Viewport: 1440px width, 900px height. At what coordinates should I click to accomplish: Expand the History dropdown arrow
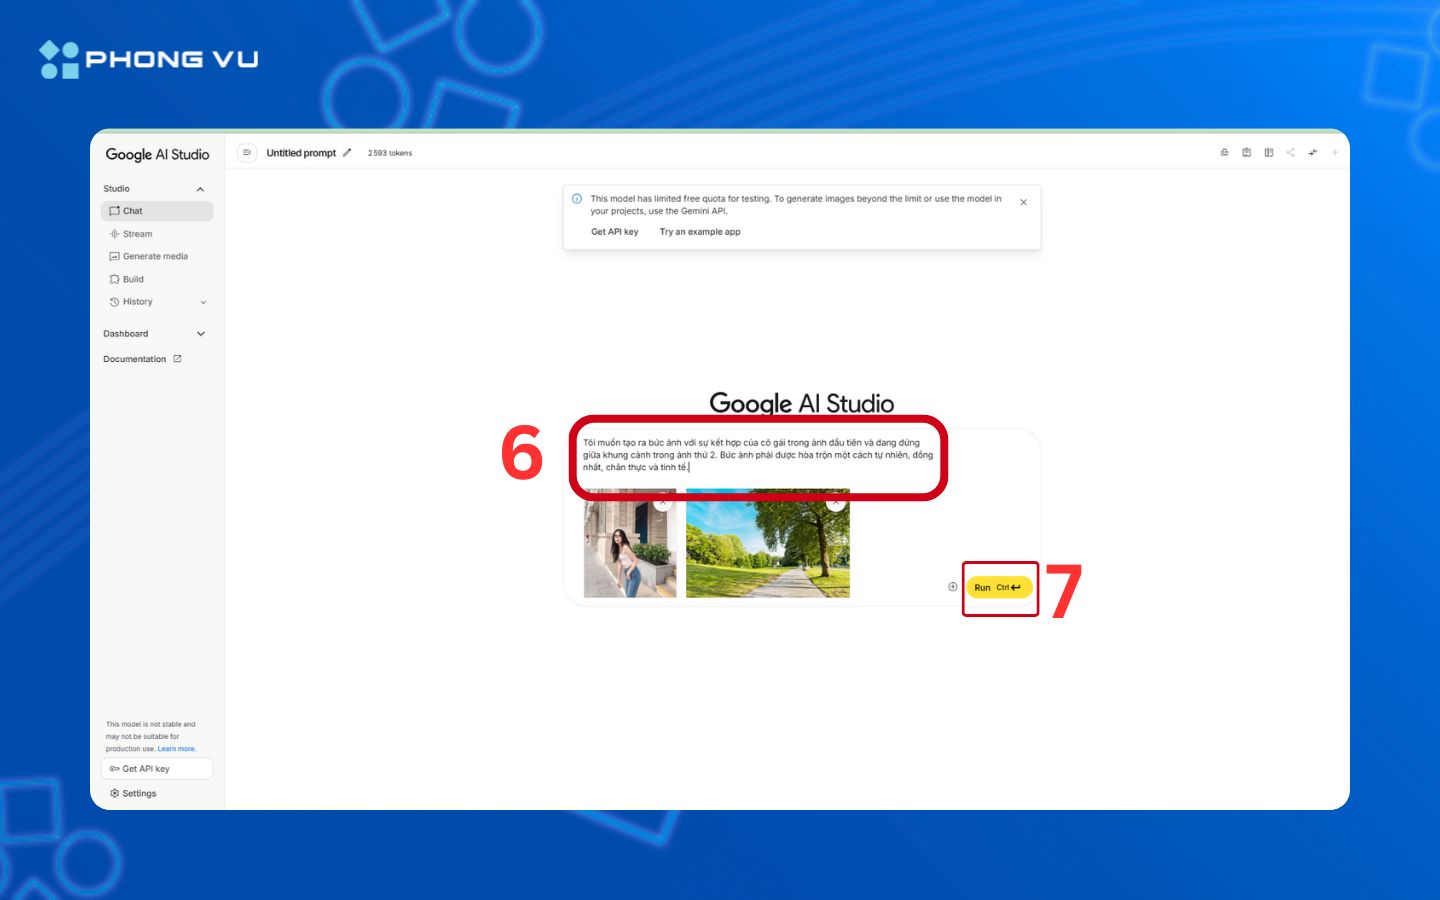pyautogui.click(x=203, y=302)
